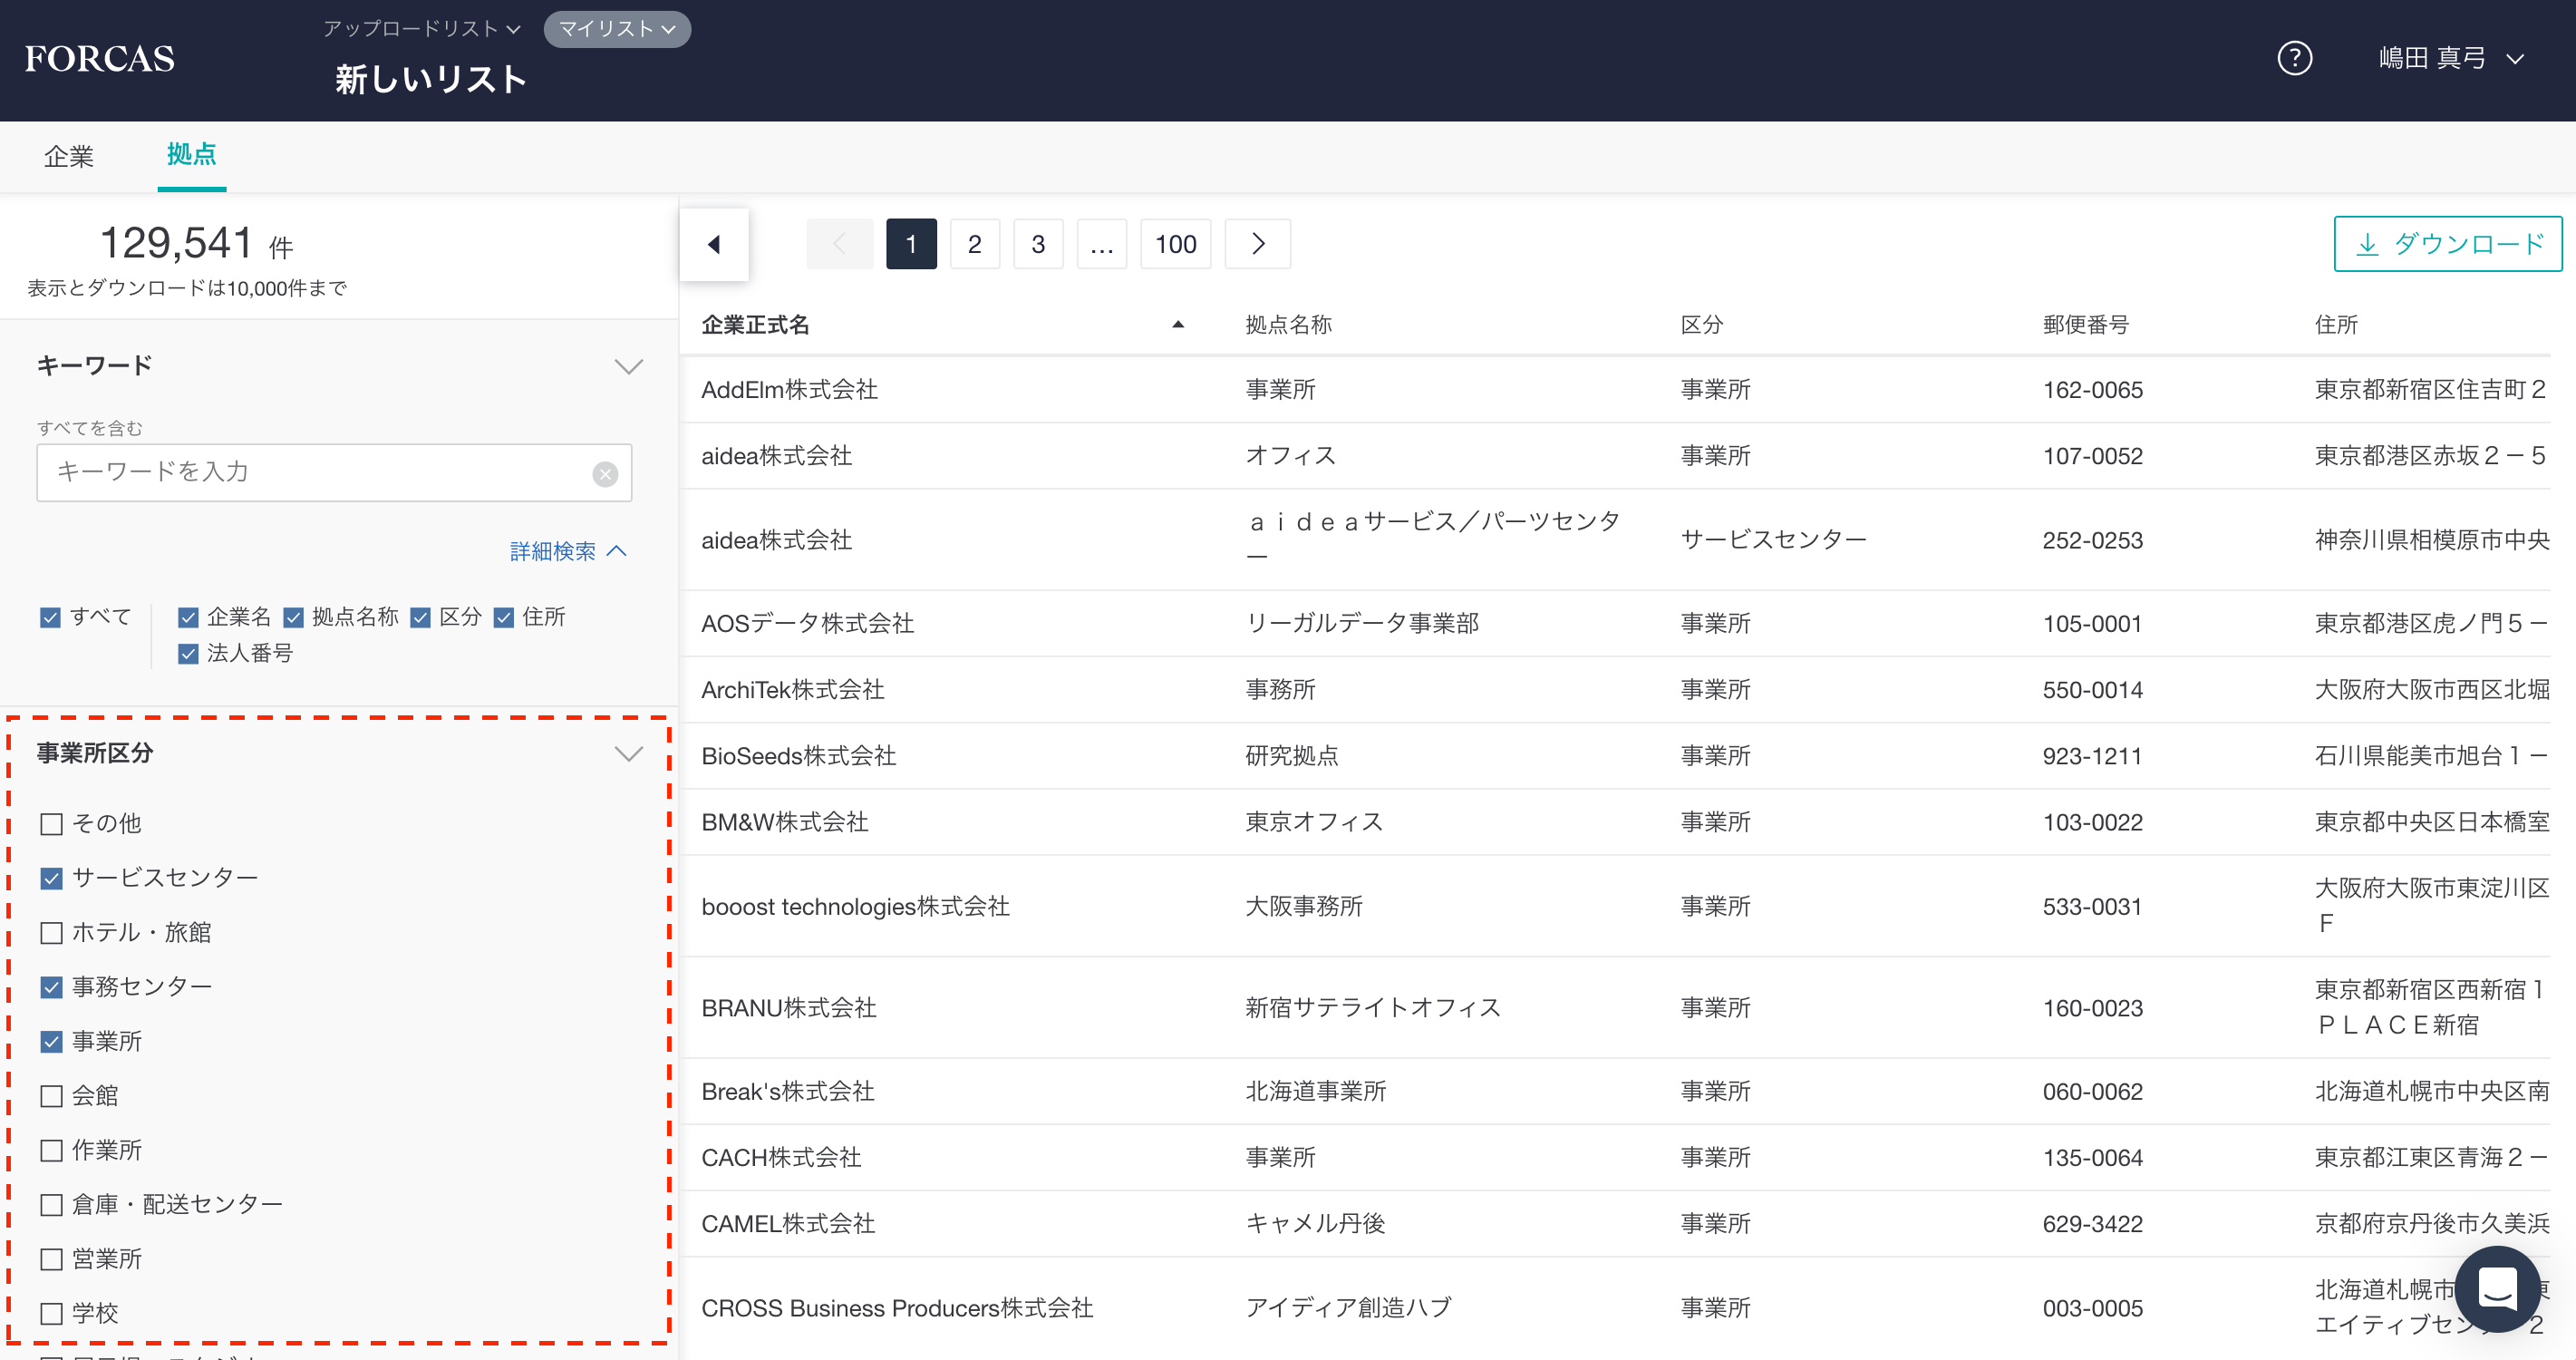Switch to the 企業 tab
Viewport: 2576px width, 1360px height.
pyautogui.click(x=69, y=156)
